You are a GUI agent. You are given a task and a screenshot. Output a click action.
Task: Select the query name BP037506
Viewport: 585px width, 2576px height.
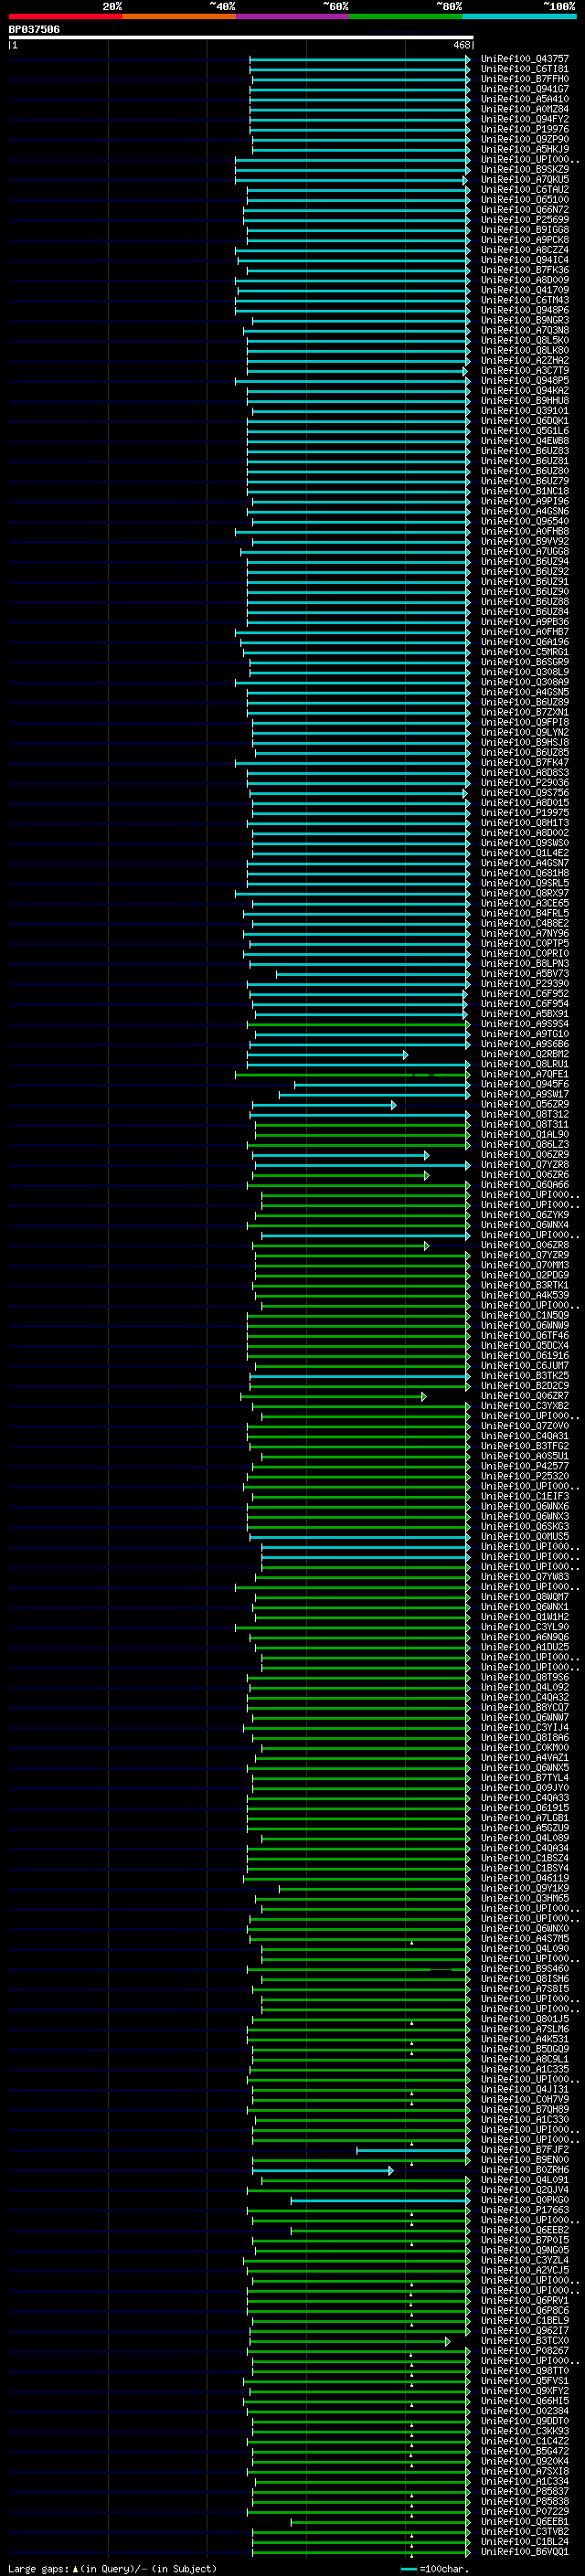click(34, 29)
